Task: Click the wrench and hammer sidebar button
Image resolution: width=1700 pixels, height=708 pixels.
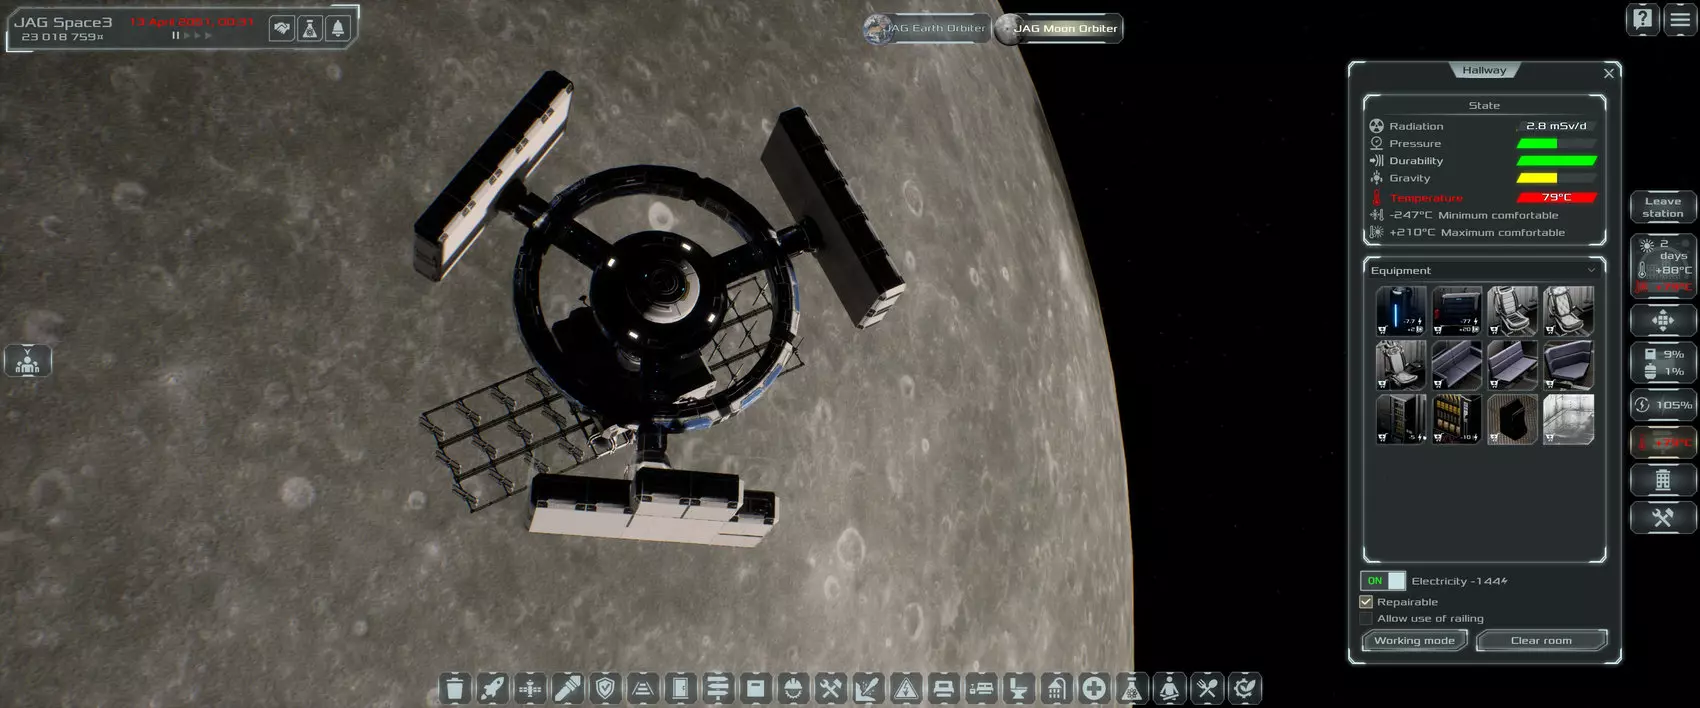Action: [x=1663, y=518]
